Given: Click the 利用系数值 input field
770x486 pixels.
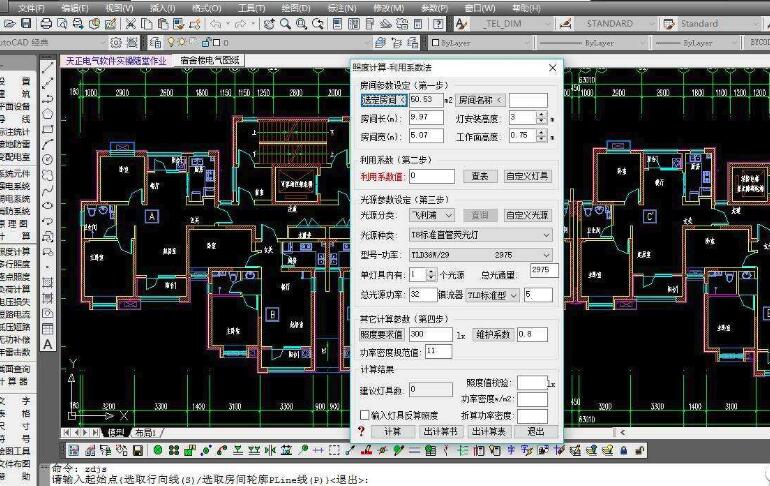Looking at the screenshot, I should [x=431, y=176].
